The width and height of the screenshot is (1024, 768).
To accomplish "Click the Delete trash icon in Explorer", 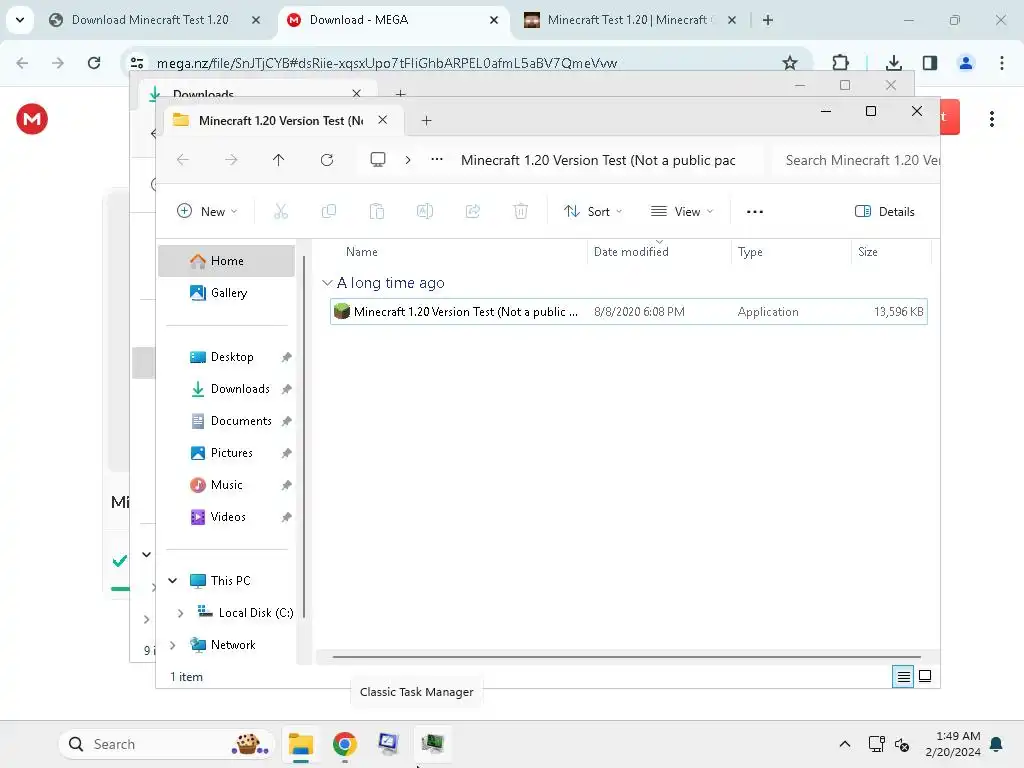I will pos(520,211).
